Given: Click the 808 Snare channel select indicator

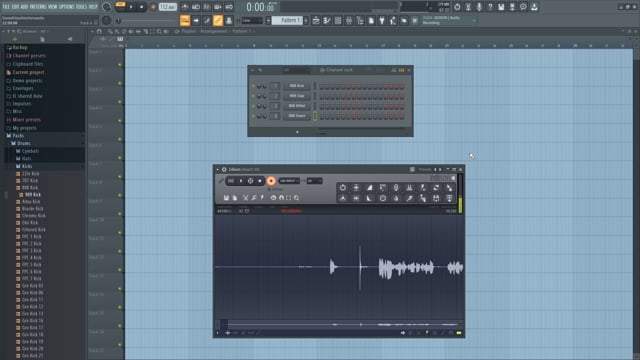Looking at the screenshot, I should point(315,116).
